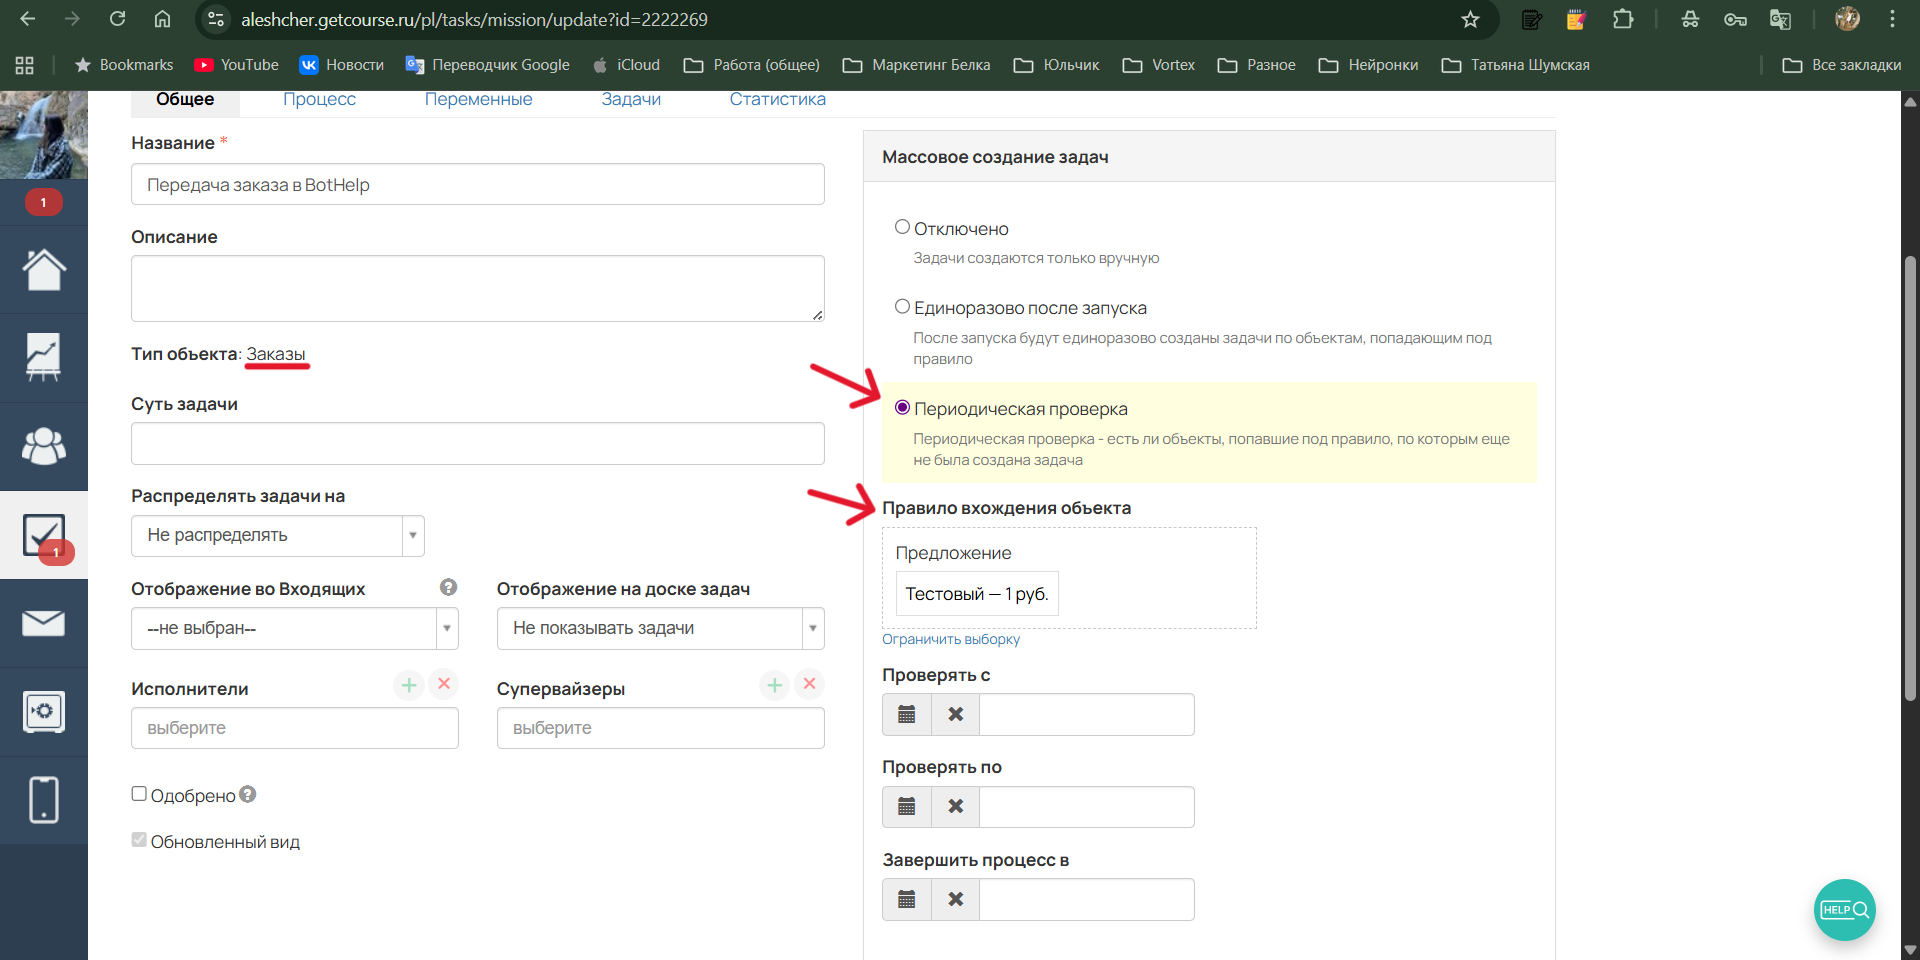Enable the Одобрено checkbox
1920x960 pixels.
[x=139, y=793]
